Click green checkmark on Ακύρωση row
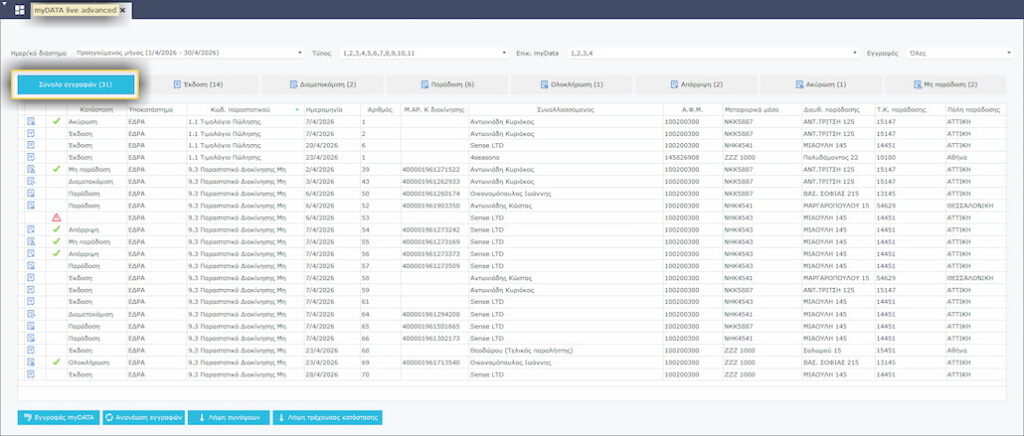This screenshot has width=1024, height=436. pos(56,121)
